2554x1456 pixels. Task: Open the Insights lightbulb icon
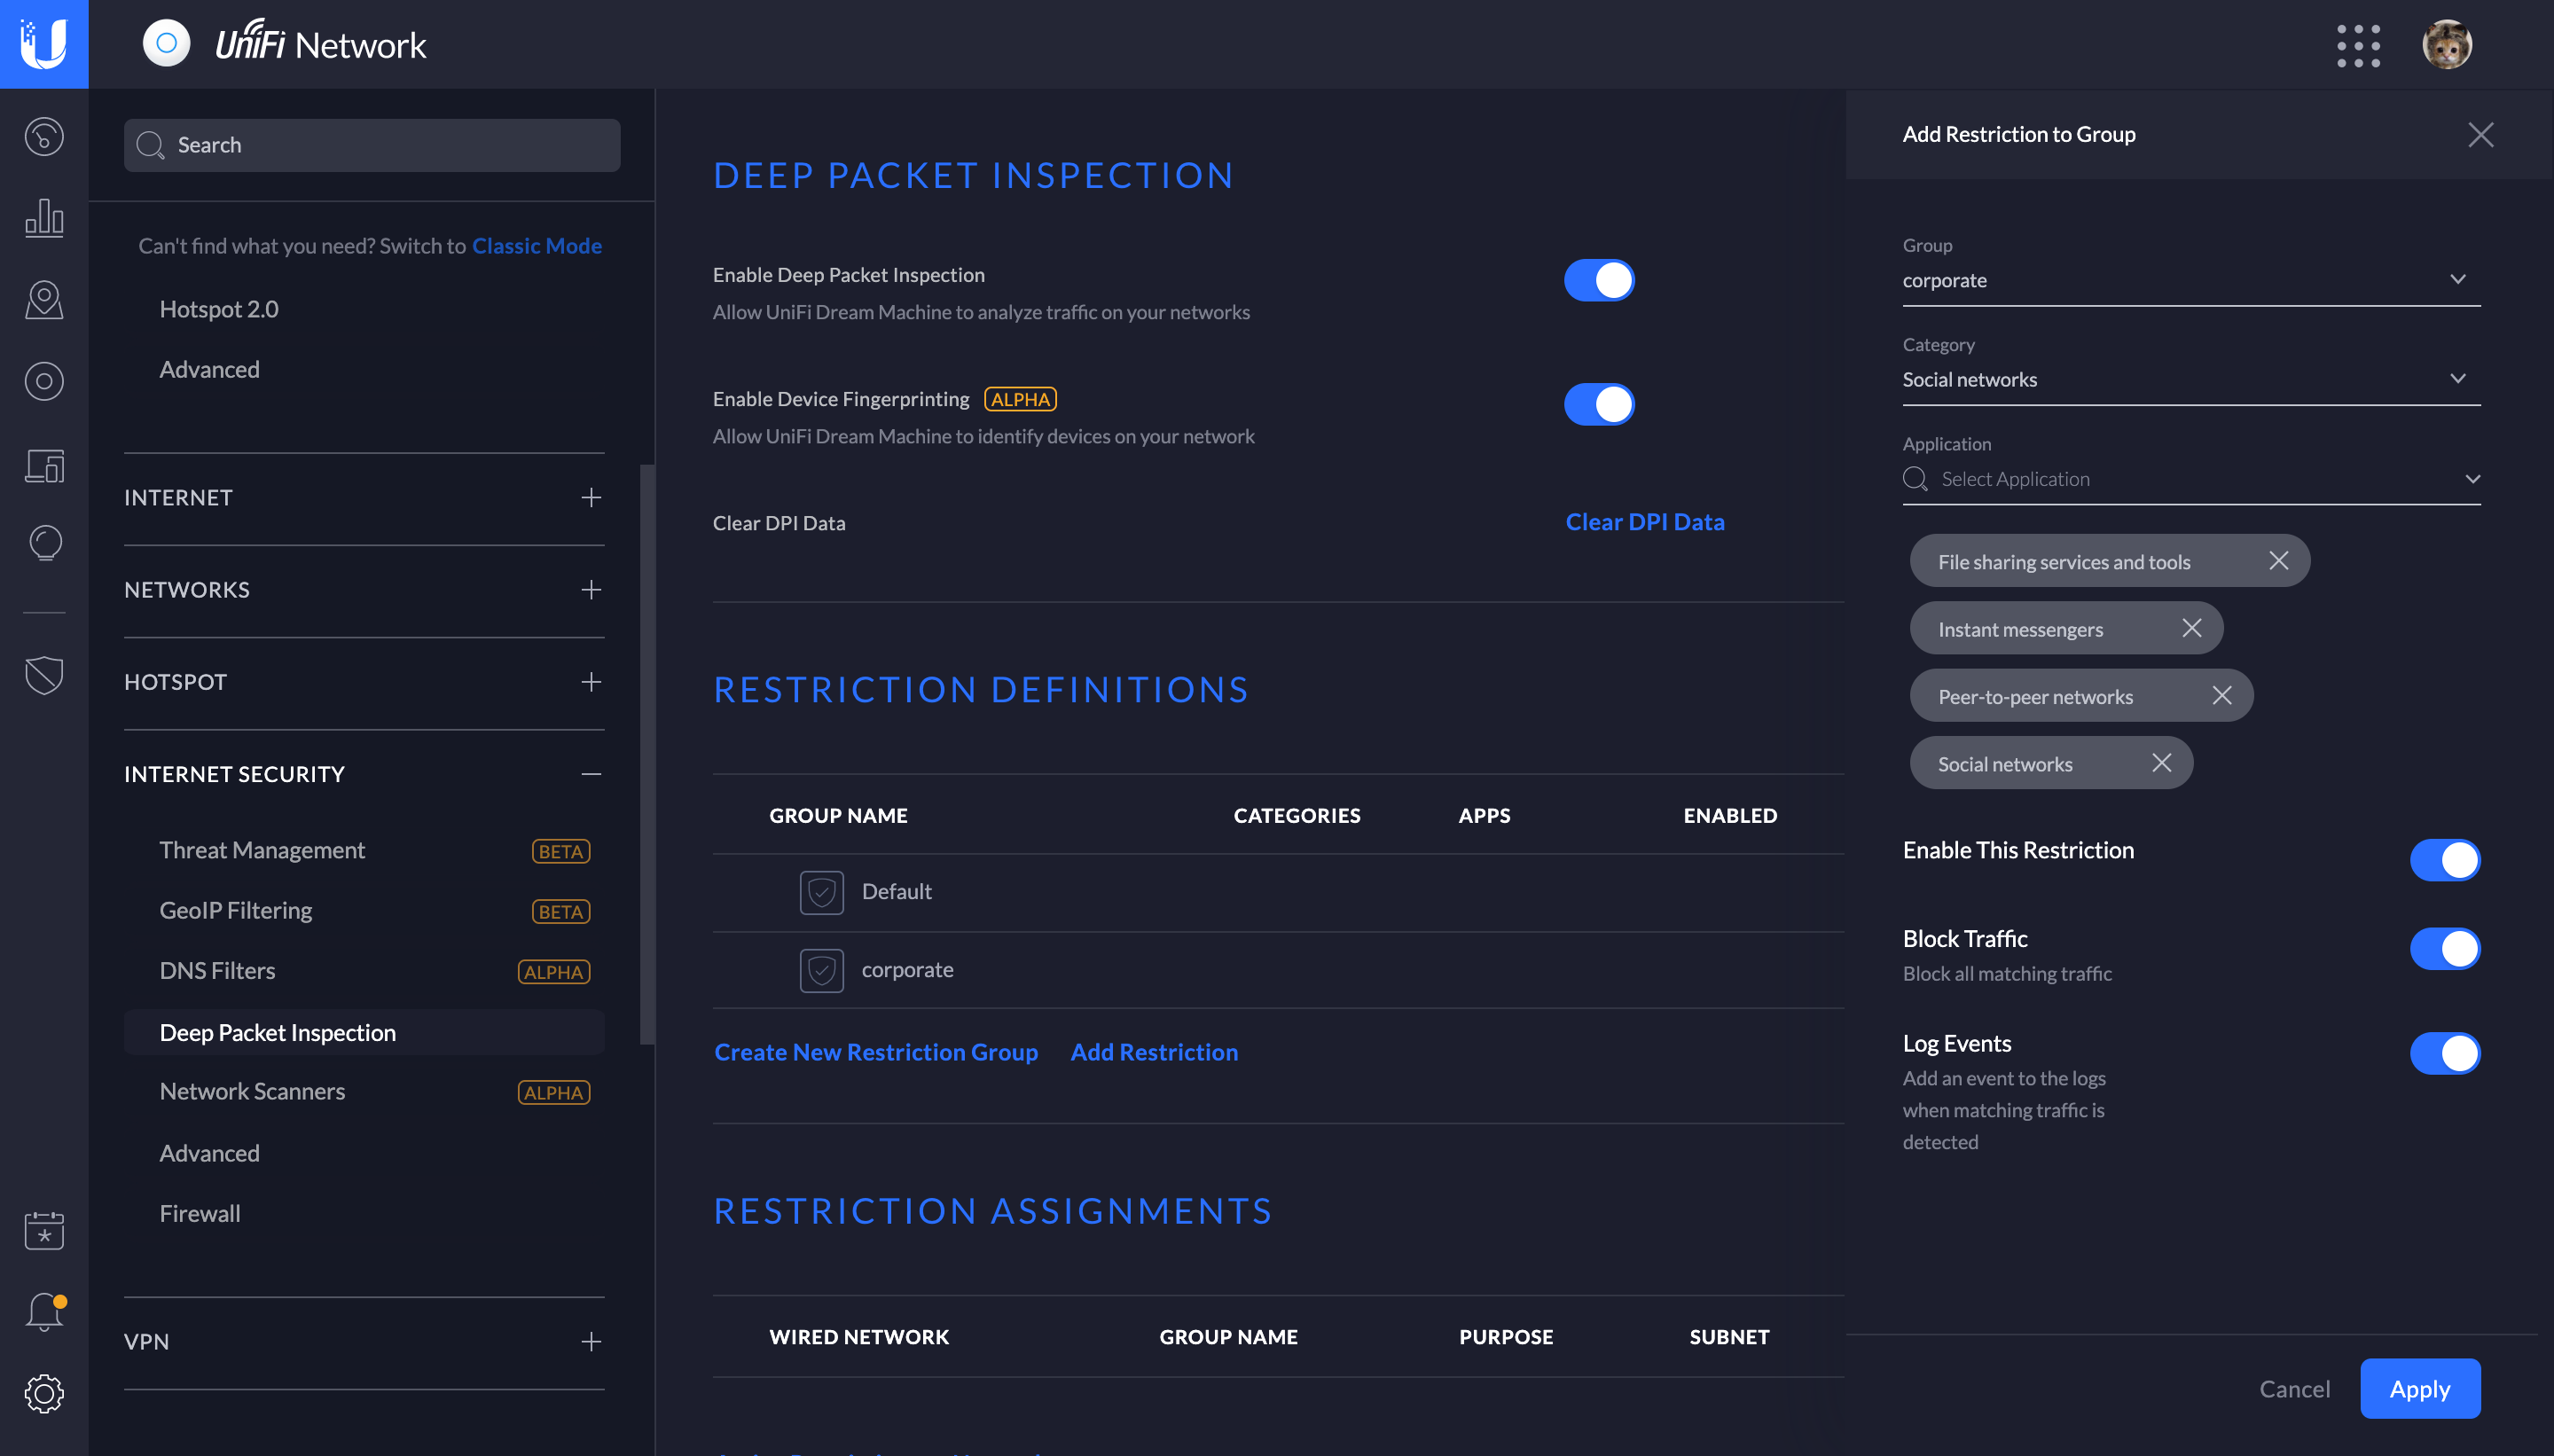44,544
